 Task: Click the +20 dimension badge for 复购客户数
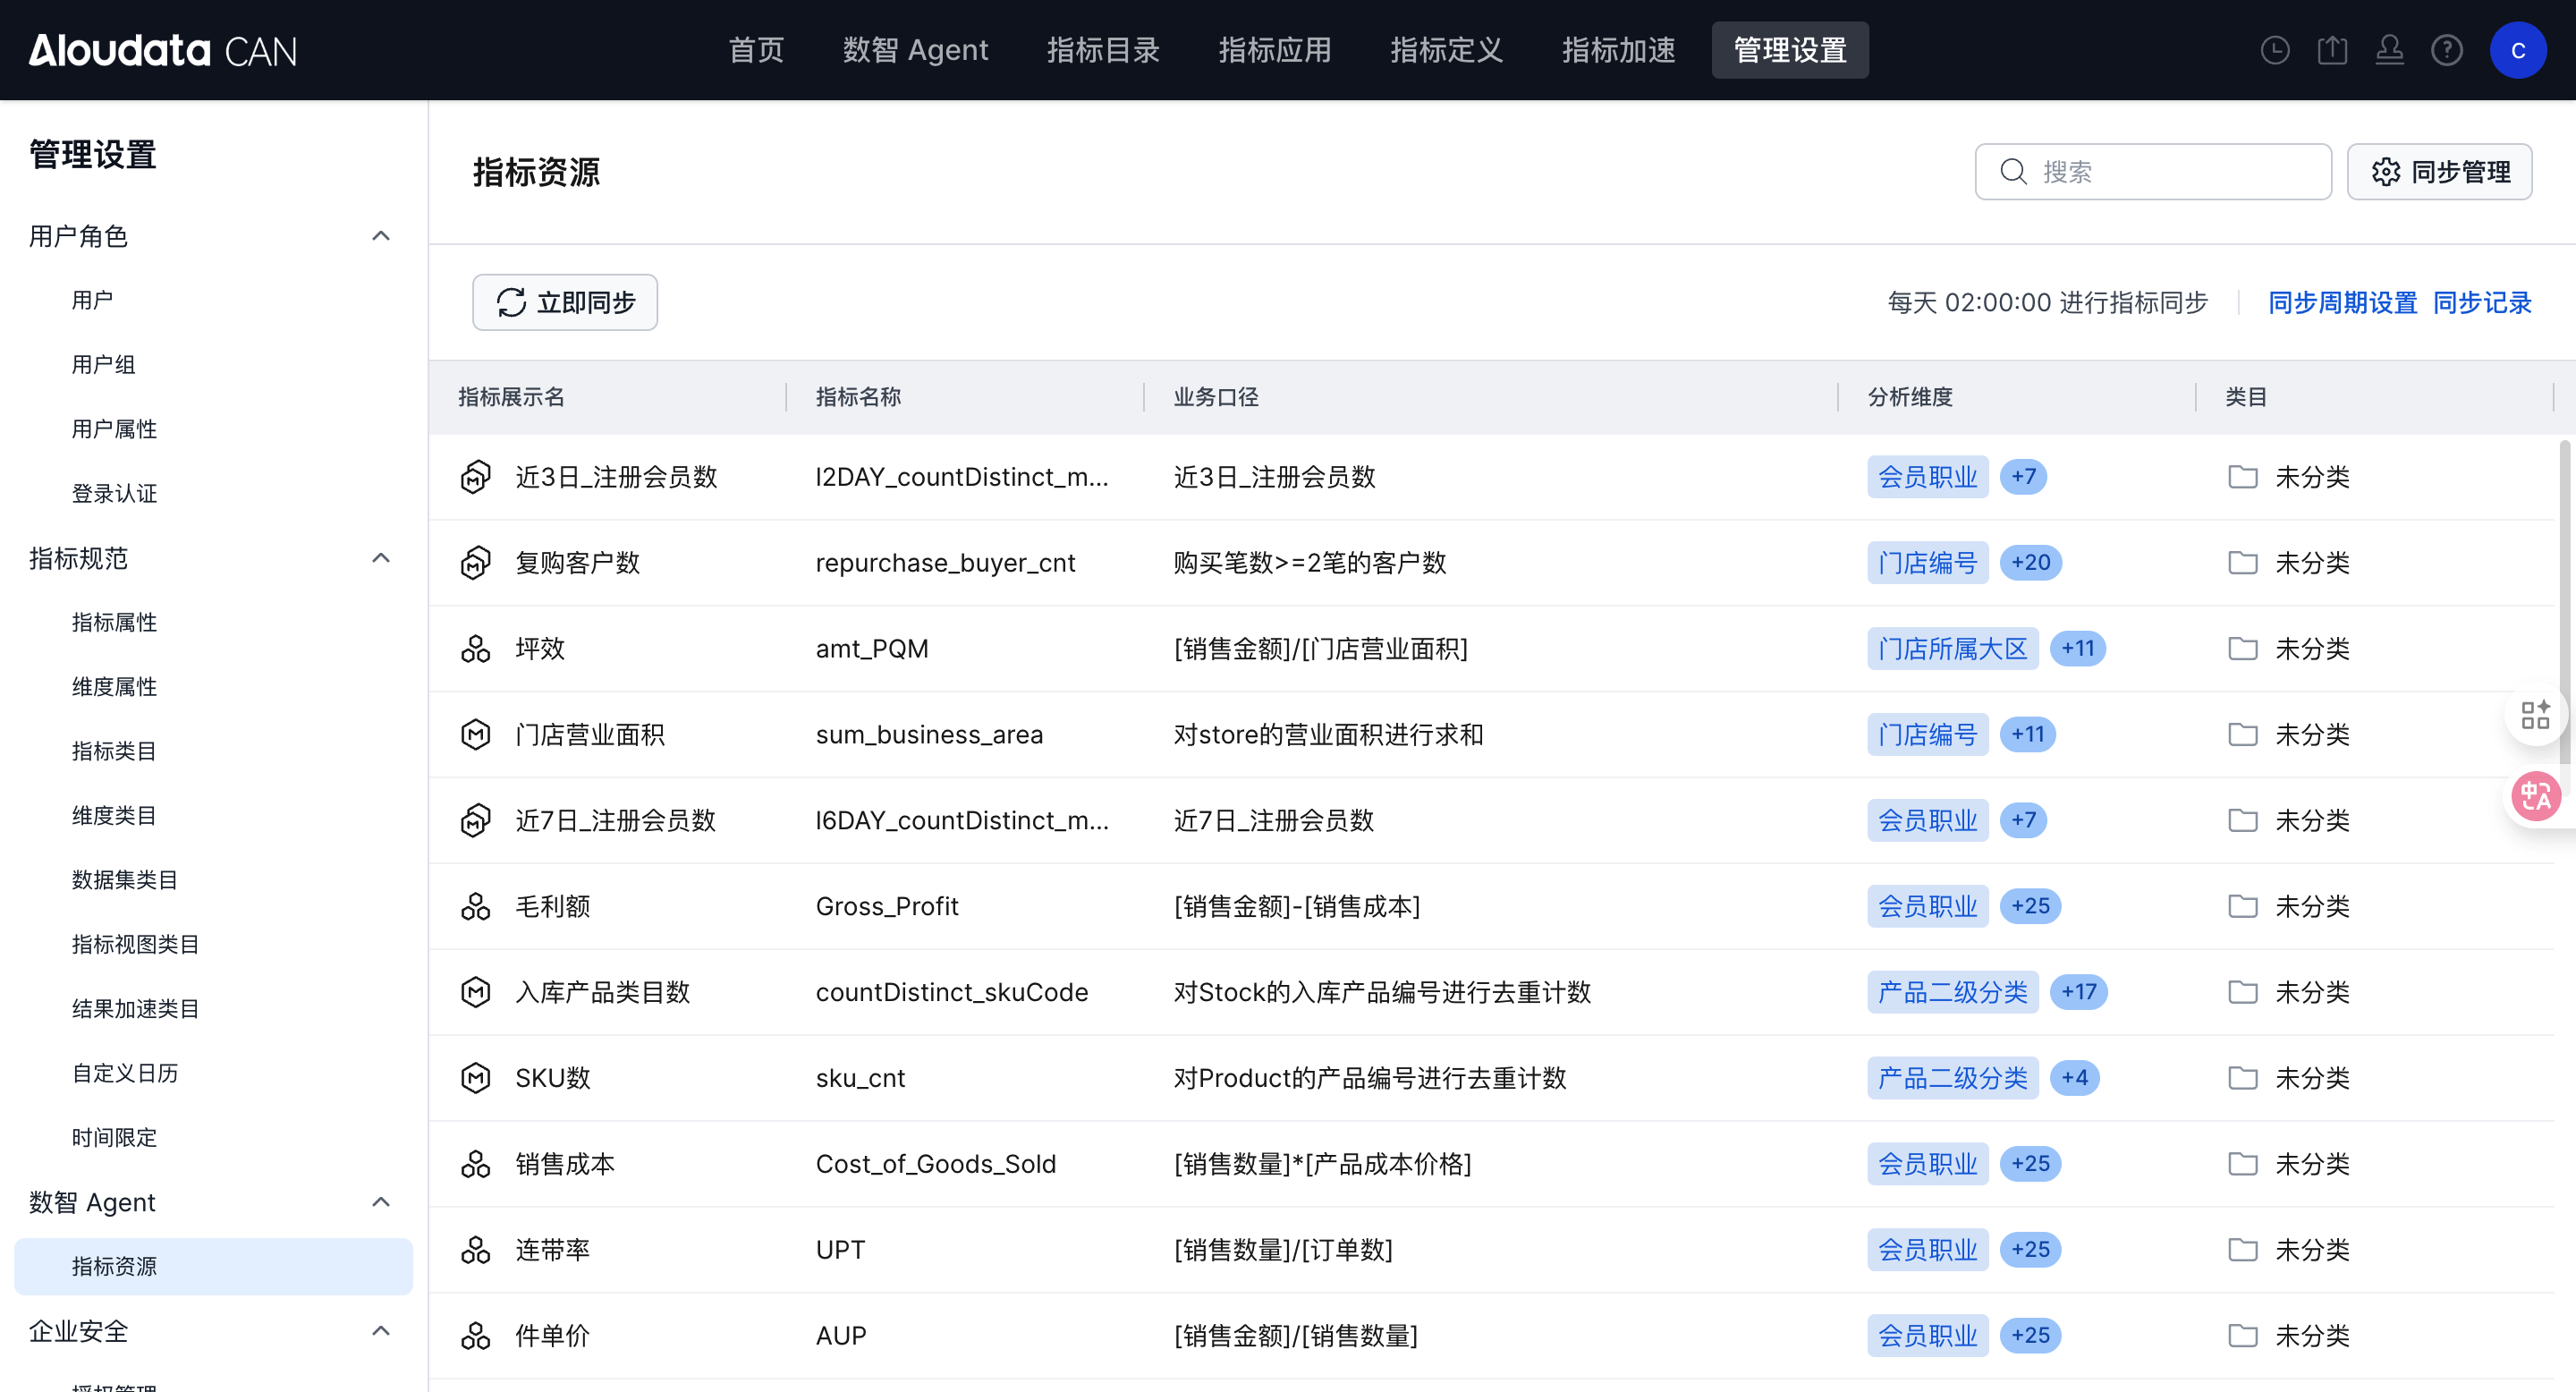2030,562
